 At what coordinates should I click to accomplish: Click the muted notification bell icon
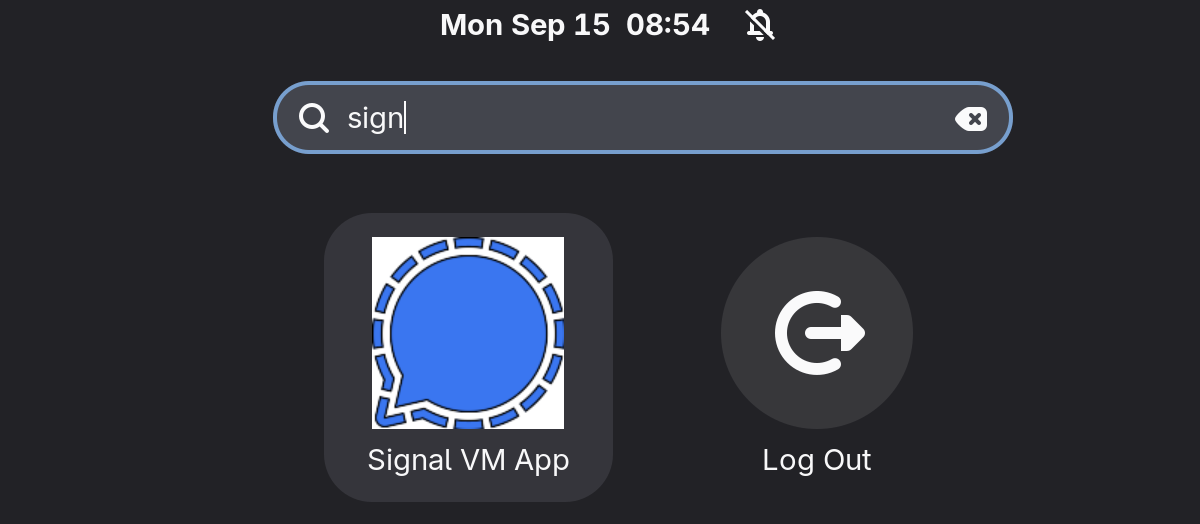coord(760,25)
